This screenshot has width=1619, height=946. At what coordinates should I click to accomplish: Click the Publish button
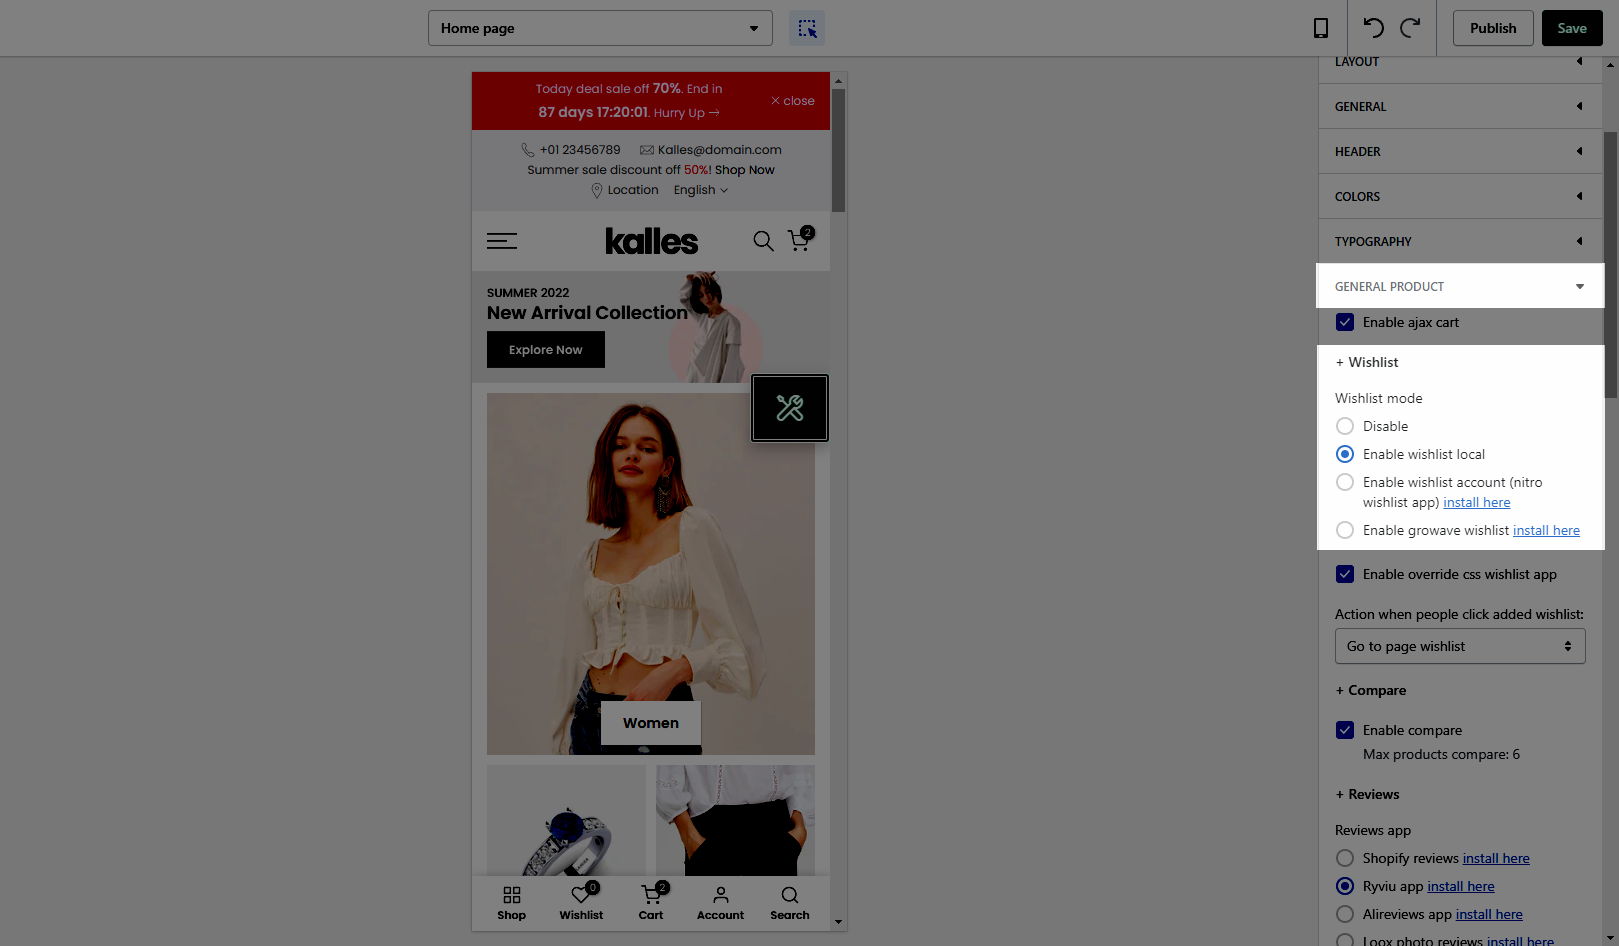tap(1493, 28)
